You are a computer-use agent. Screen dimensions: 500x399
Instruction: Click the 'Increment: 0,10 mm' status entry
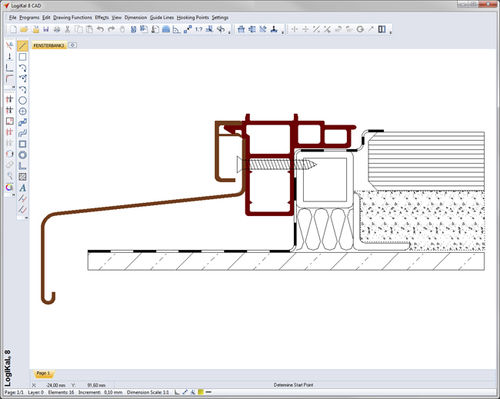[100, 392]
